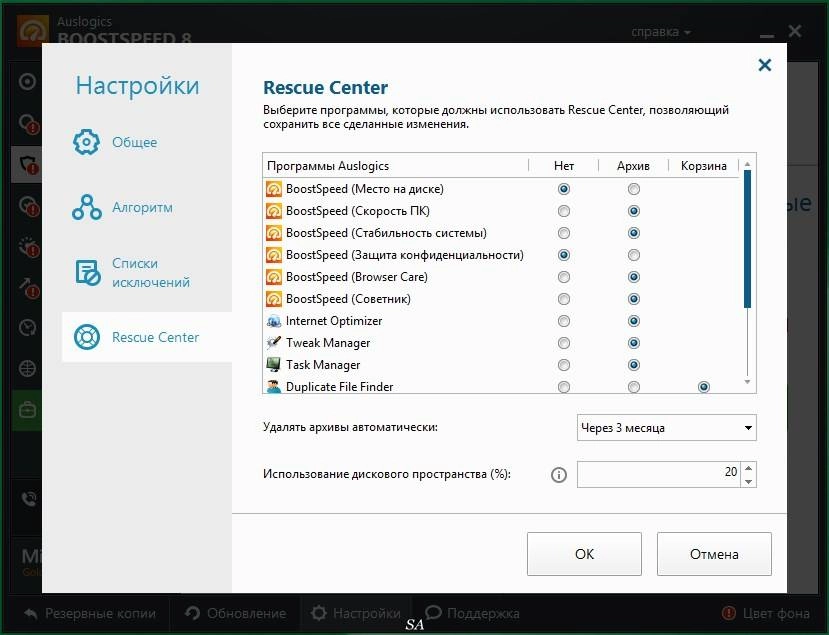
Task: Click the shield icon in main sidebar
Action: 29,164
